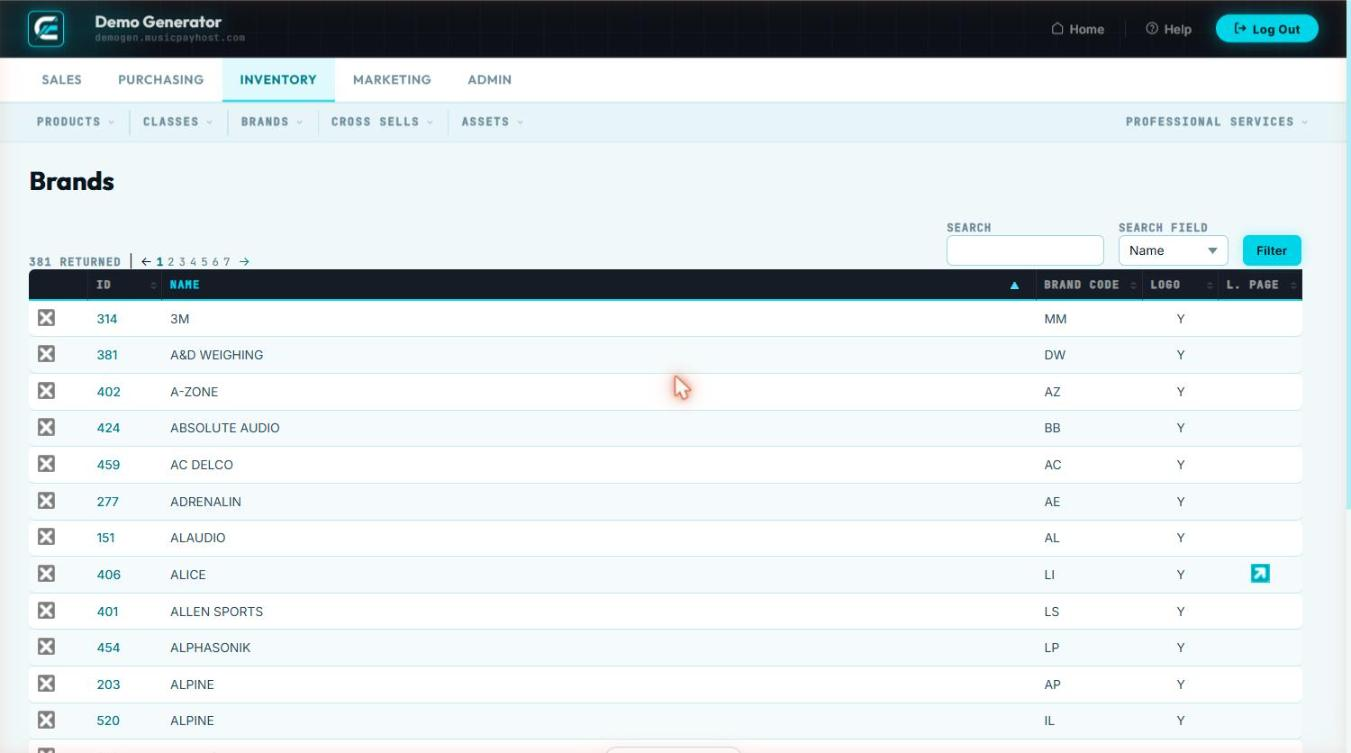Click the Filter button
Screen dimensions: 1351x753
(1272, 251)
